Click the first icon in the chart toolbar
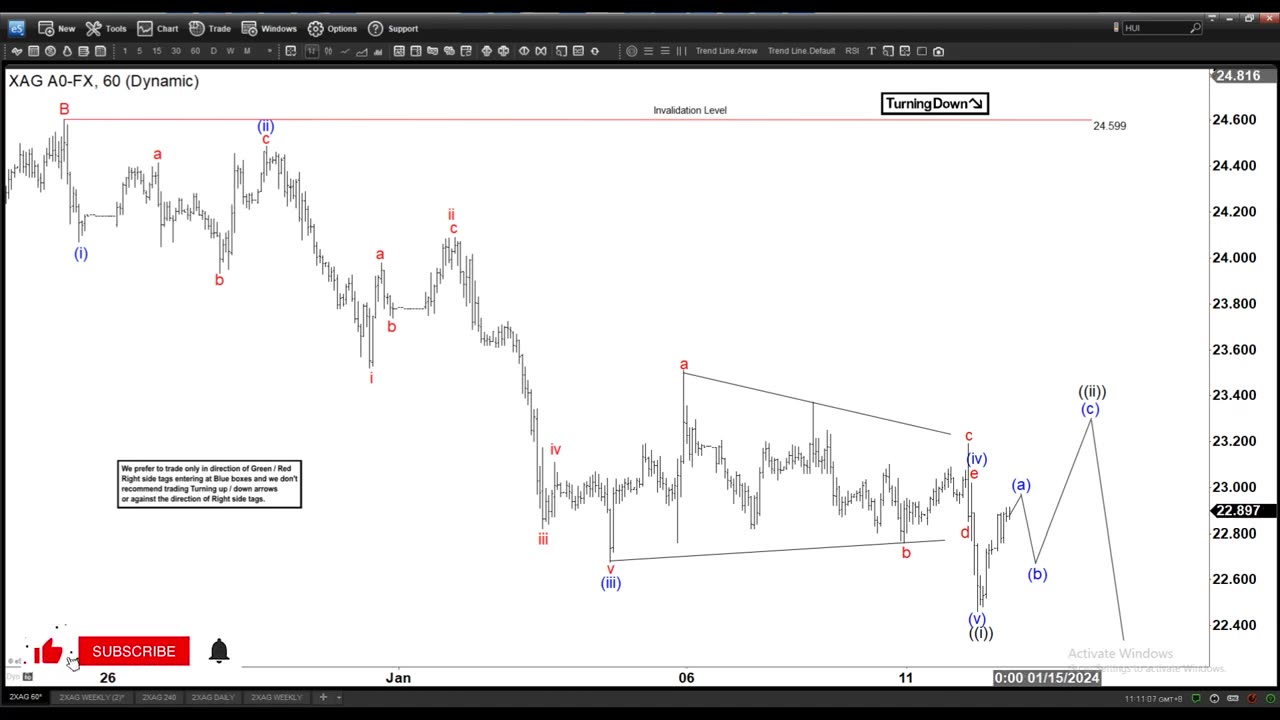The width and height of the screenshot is (1280, 720). (16, 51)
